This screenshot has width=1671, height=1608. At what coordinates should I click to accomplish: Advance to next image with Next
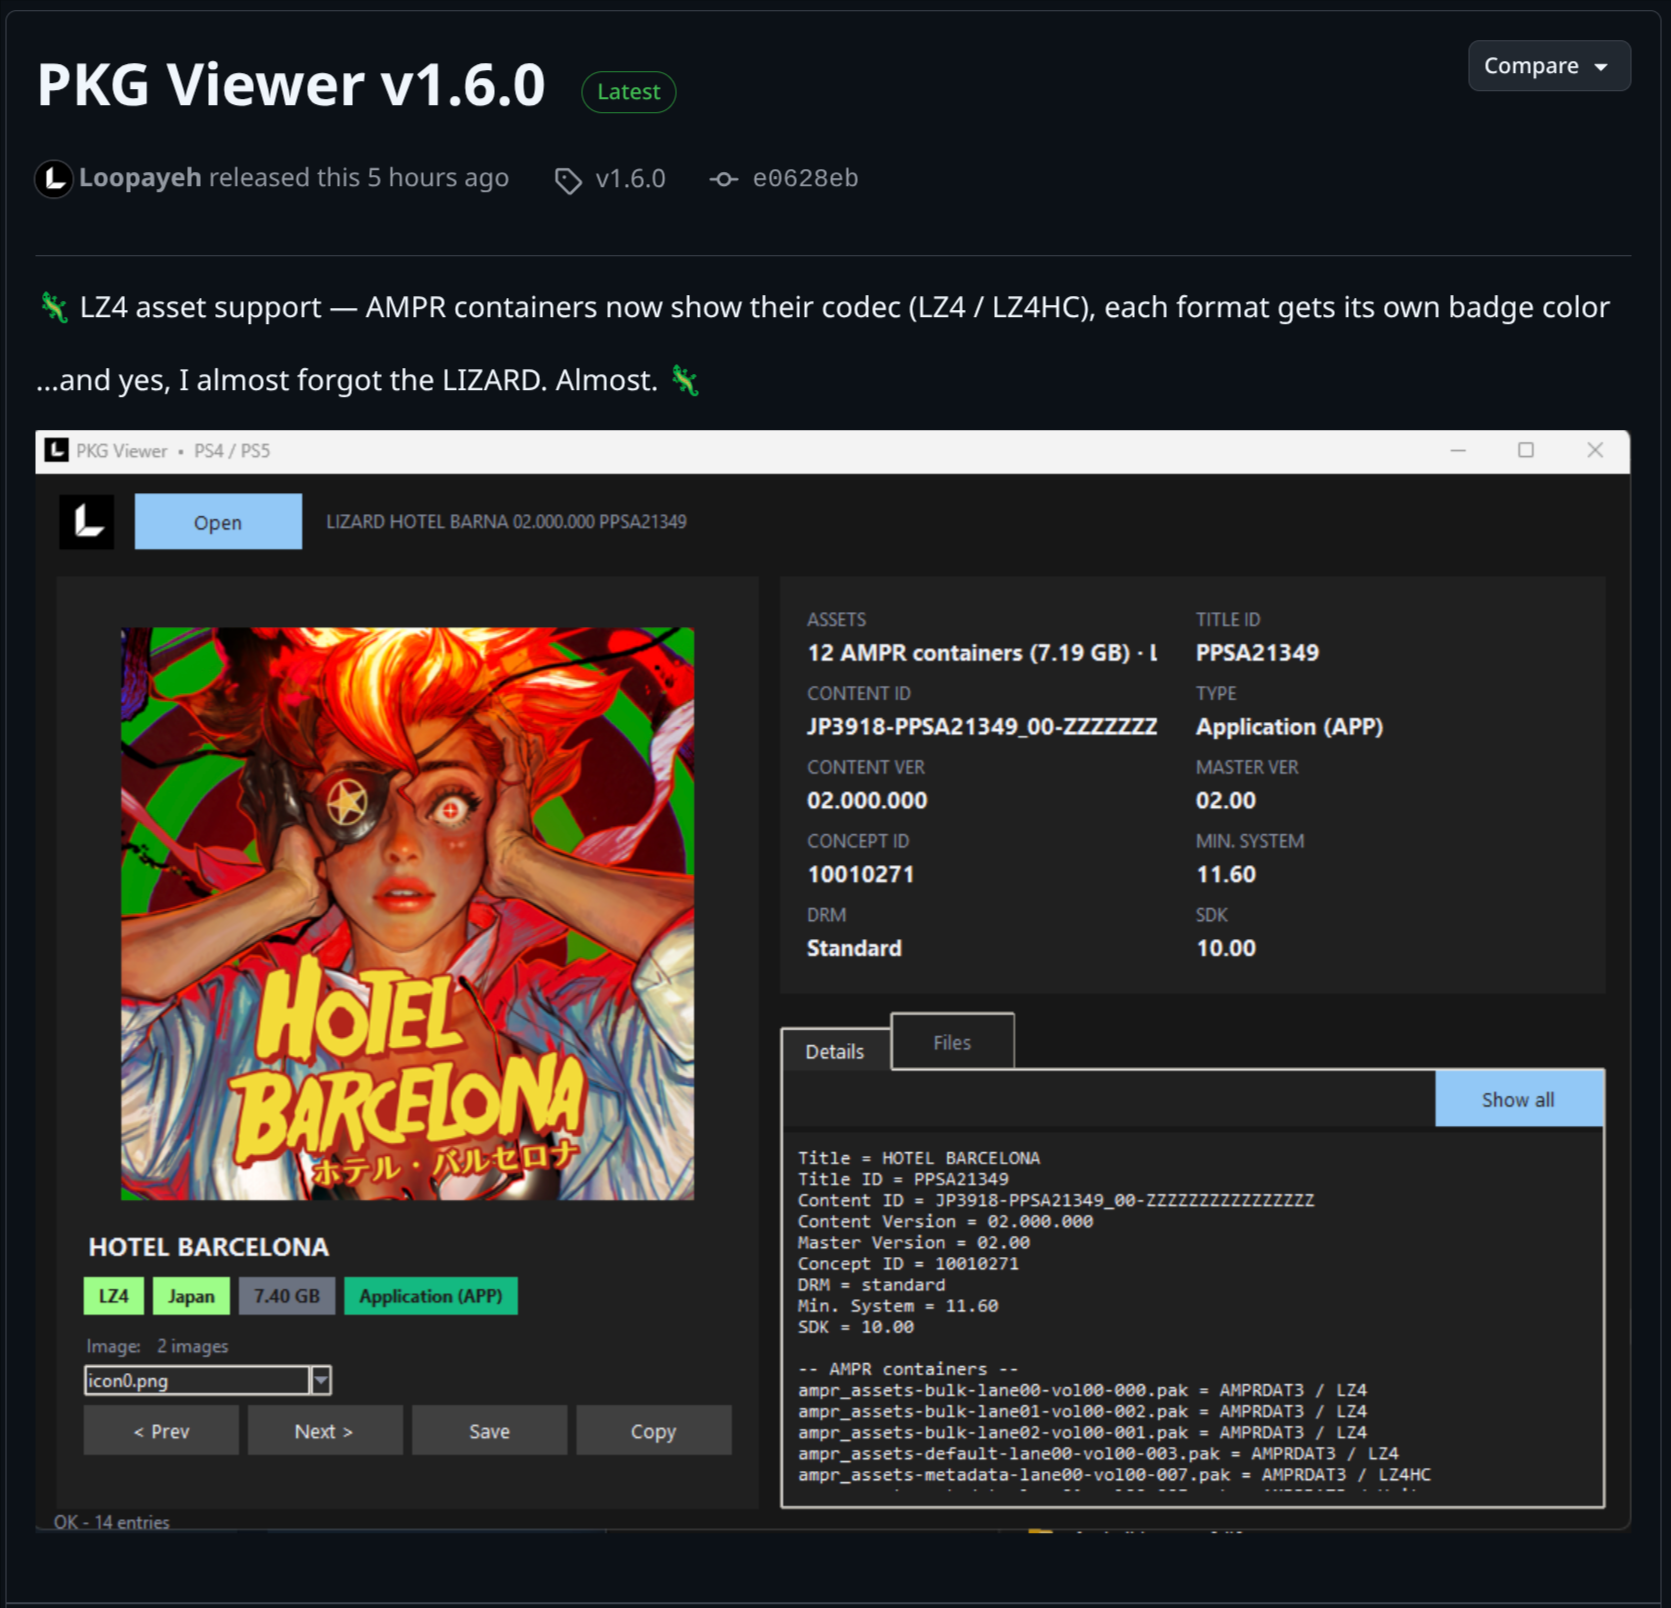324,1431
